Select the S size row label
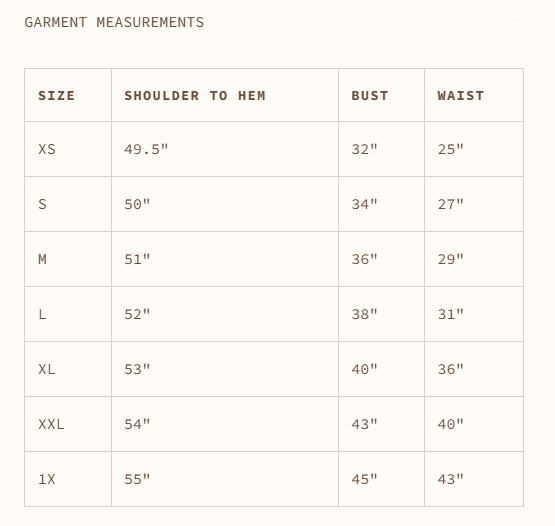Image resolution: width=555 pixels, height=526 pixels. pos(42,204)
